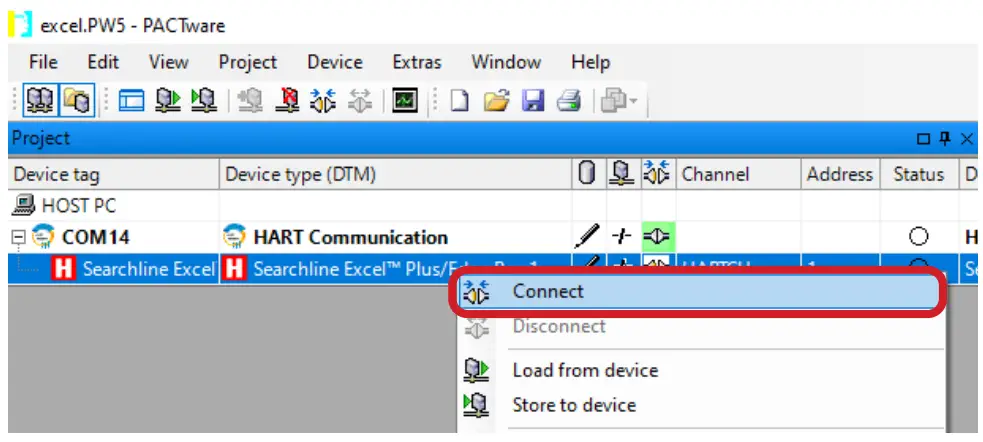Click the green connection icon in COM14 row
The height and width of the screenshot is (442, 983).
point(658,237)
